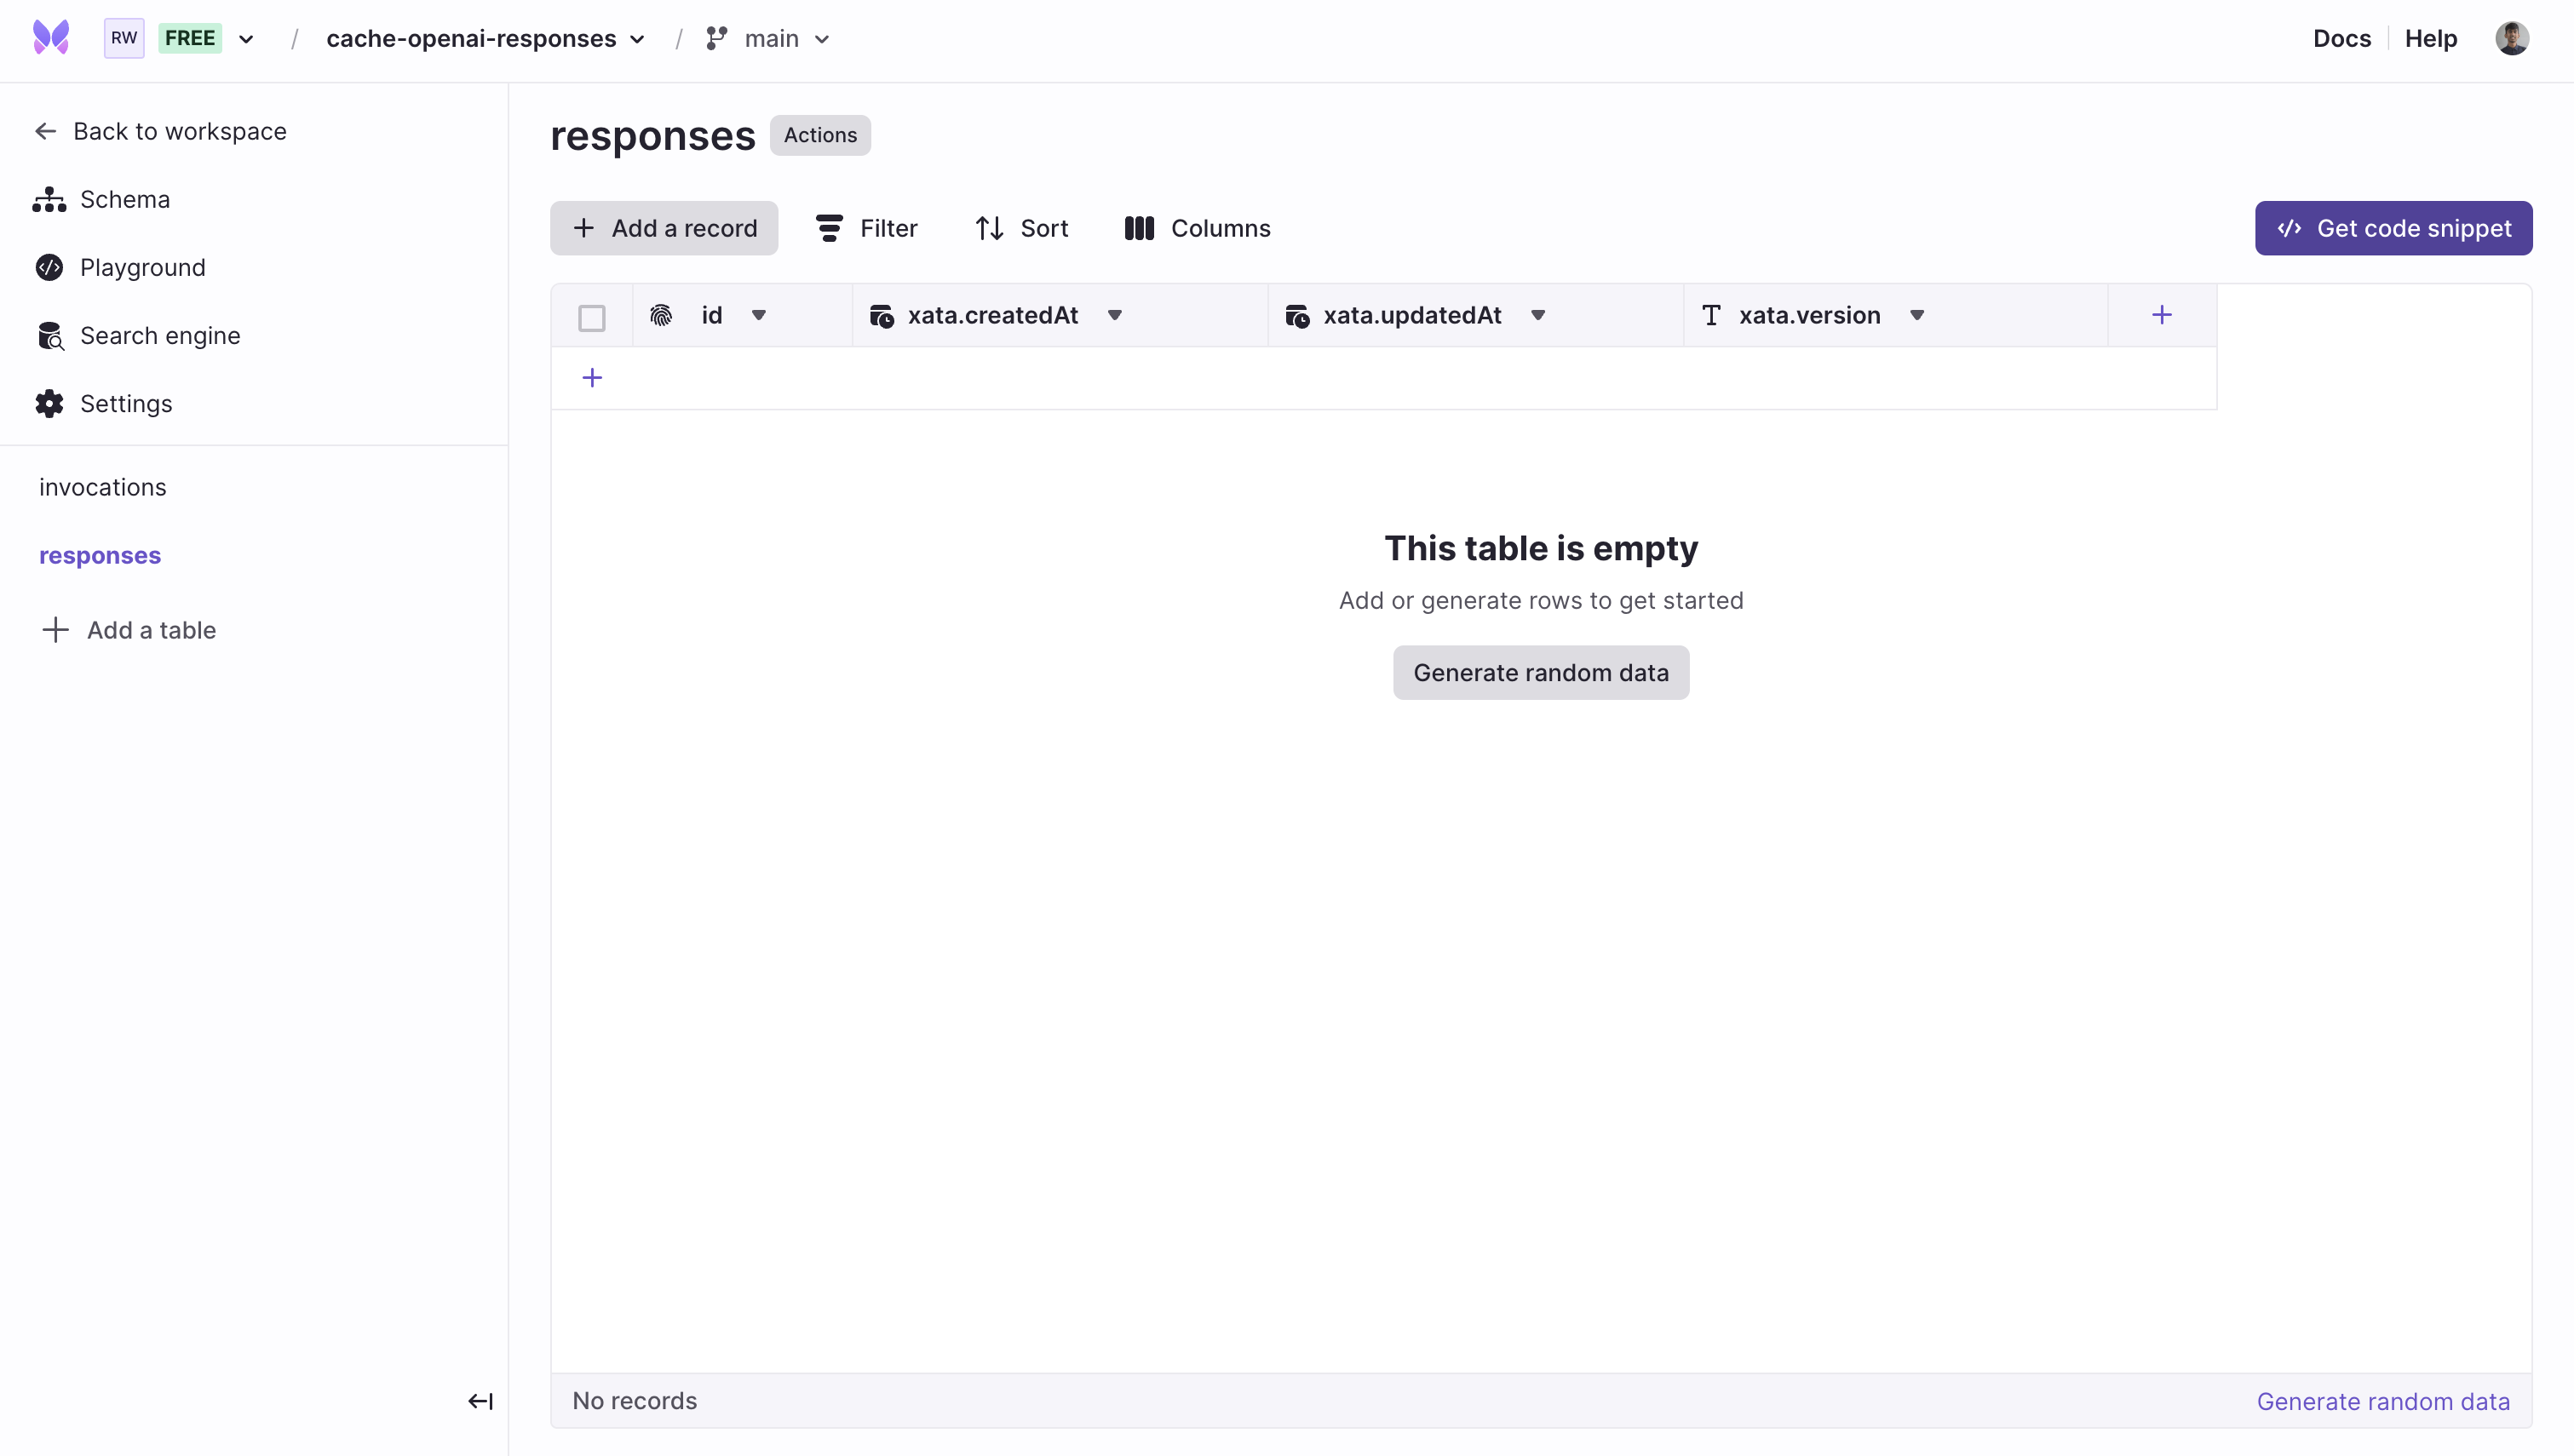Click the footer Generate random data link
The image size is (2574, 1456).
(x=2383, y=1401)
